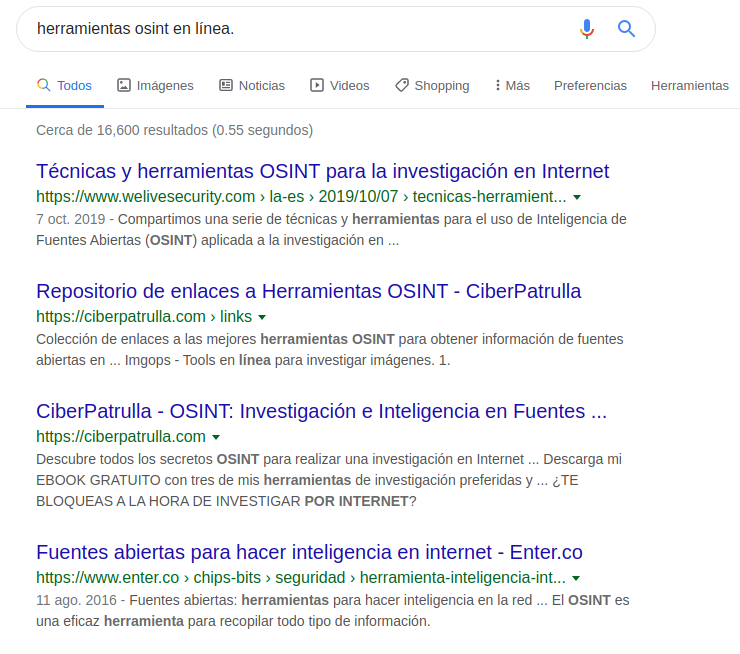Open Preferencias settings
This screenshot has width=740, height=654.
590,86
